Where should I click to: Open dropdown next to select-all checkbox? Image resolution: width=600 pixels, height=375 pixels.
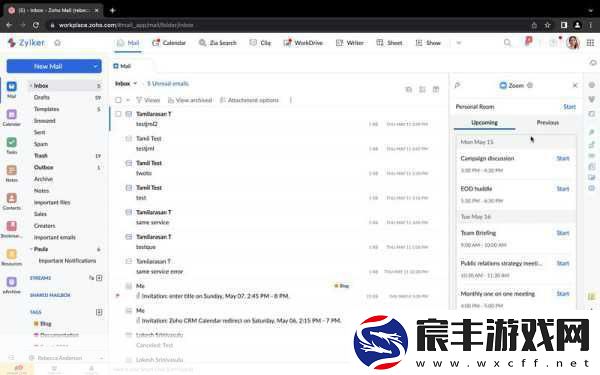[128, 100]
